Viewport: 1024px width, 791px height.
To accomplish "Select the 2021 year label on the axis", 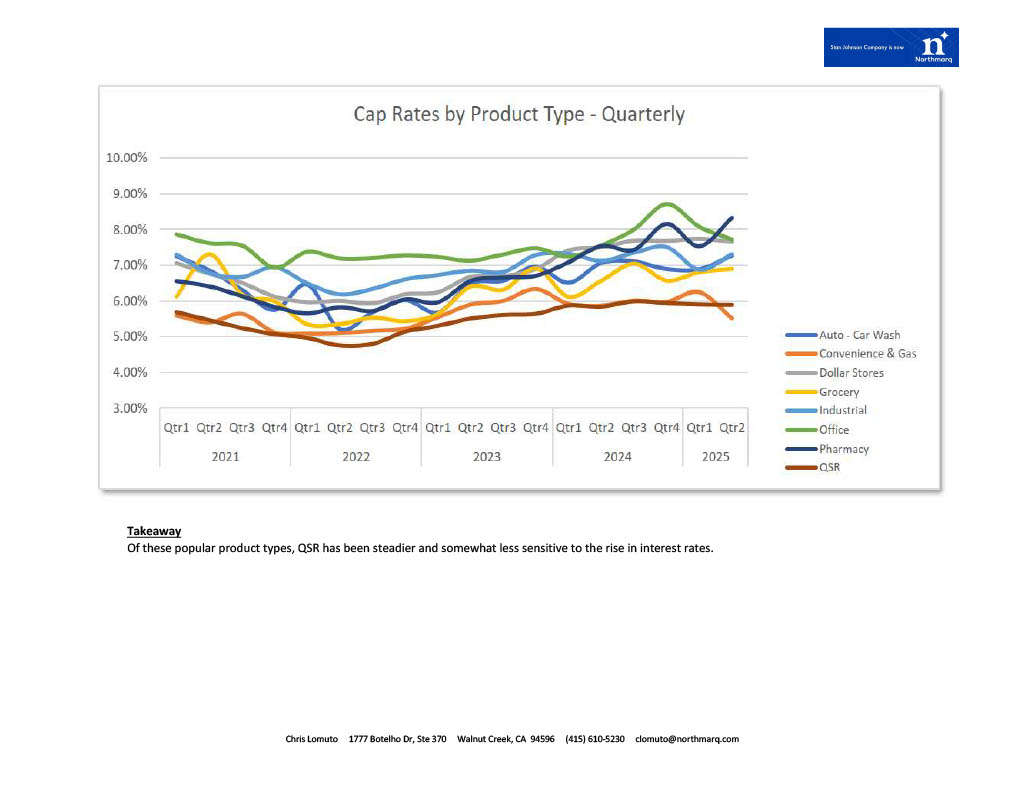I will 225,457.
